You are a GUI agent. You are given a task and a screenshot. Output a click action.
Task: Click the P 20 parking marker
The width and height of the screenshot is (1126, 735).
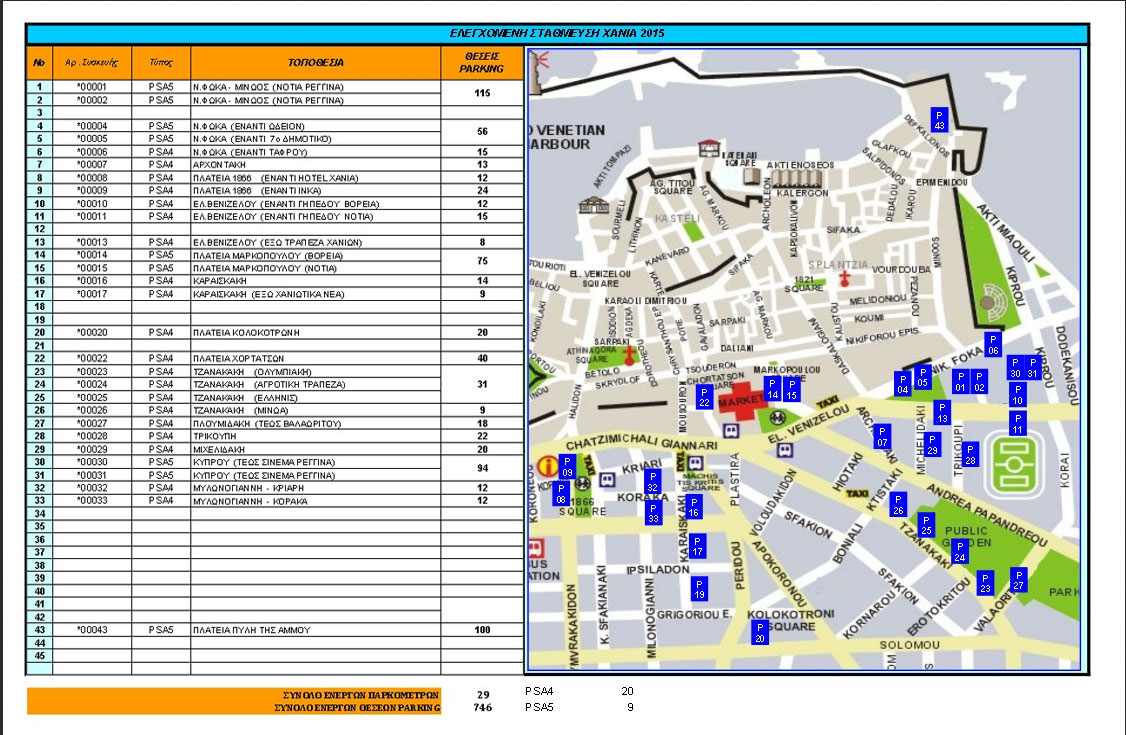760,632
